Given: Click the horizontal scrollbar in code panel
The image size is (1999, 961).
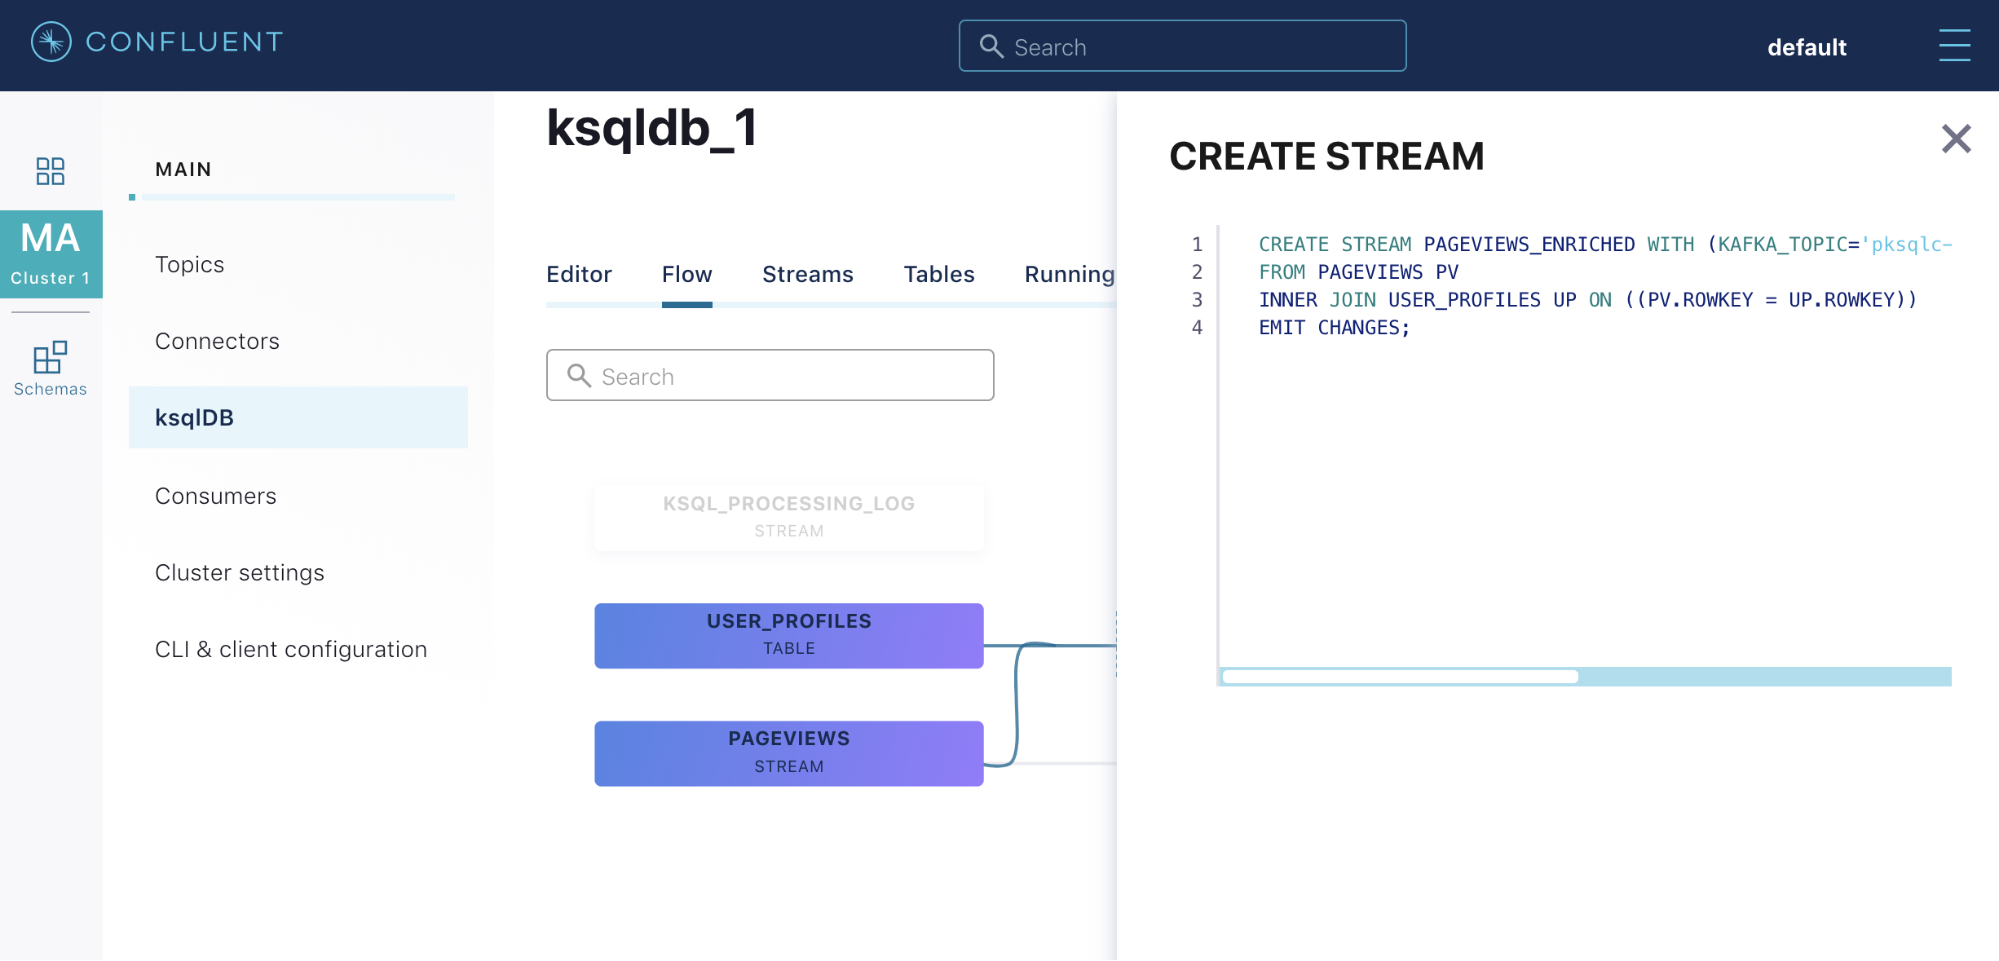Looking at the screenshot, I should [x=1400, y=677].
